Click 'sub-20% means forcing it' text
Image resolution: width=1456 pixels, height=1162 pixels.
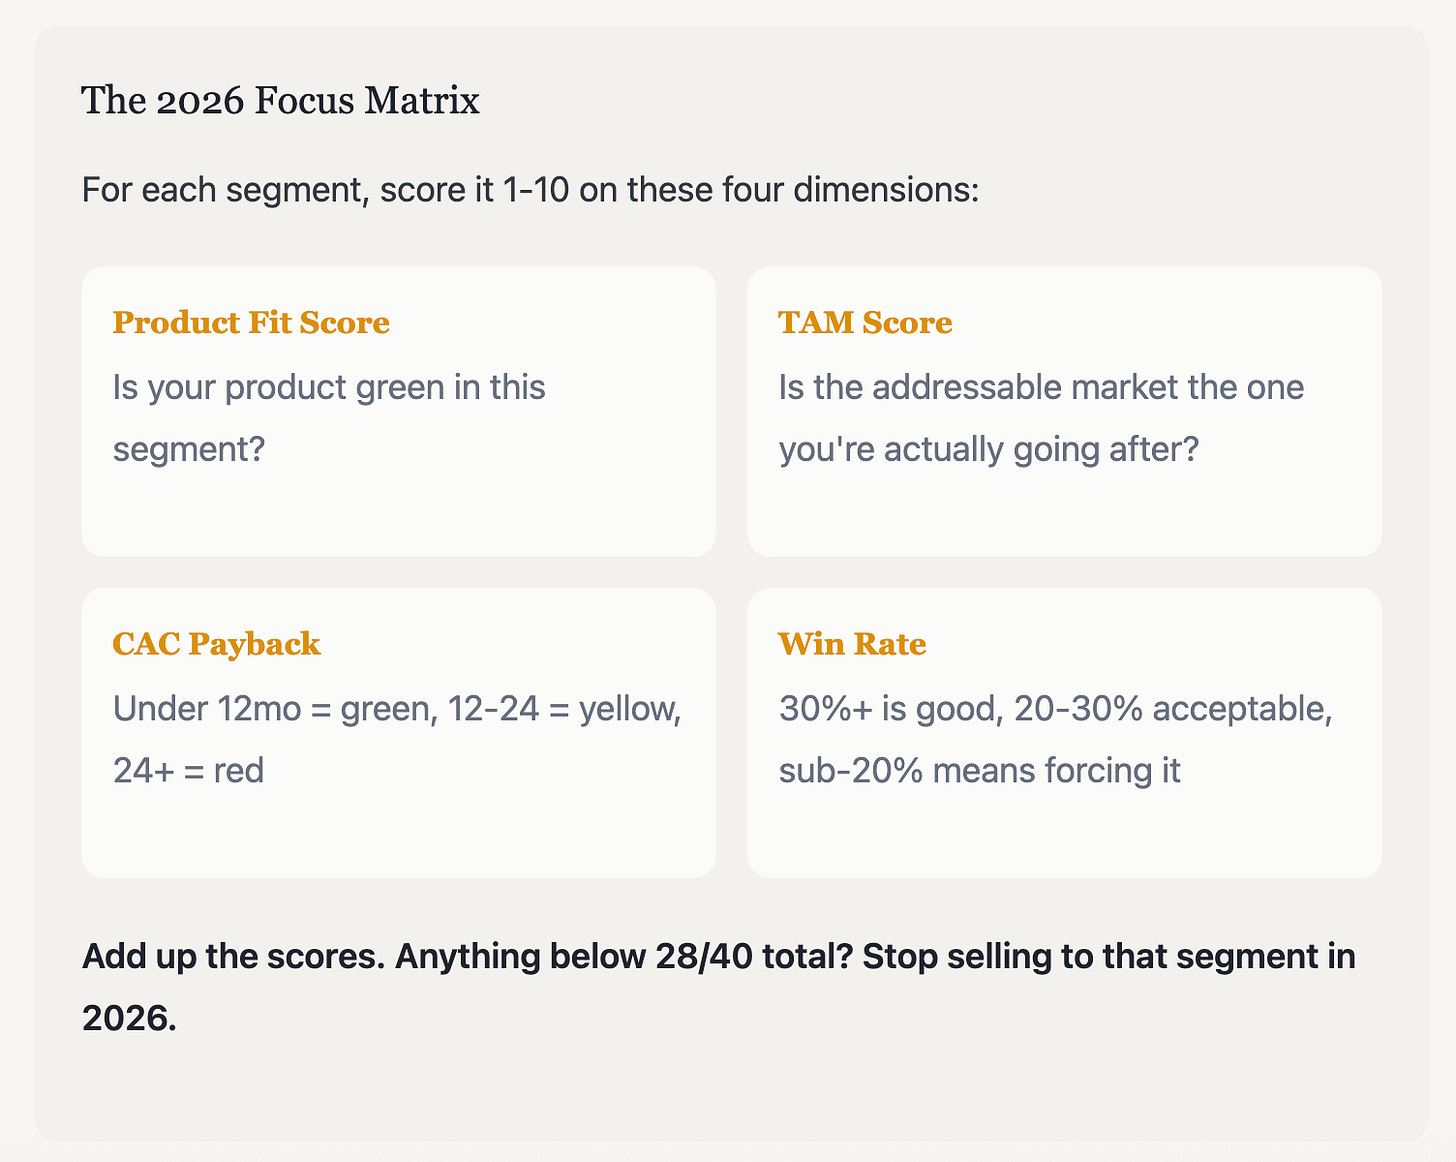(x=979, y=771)
